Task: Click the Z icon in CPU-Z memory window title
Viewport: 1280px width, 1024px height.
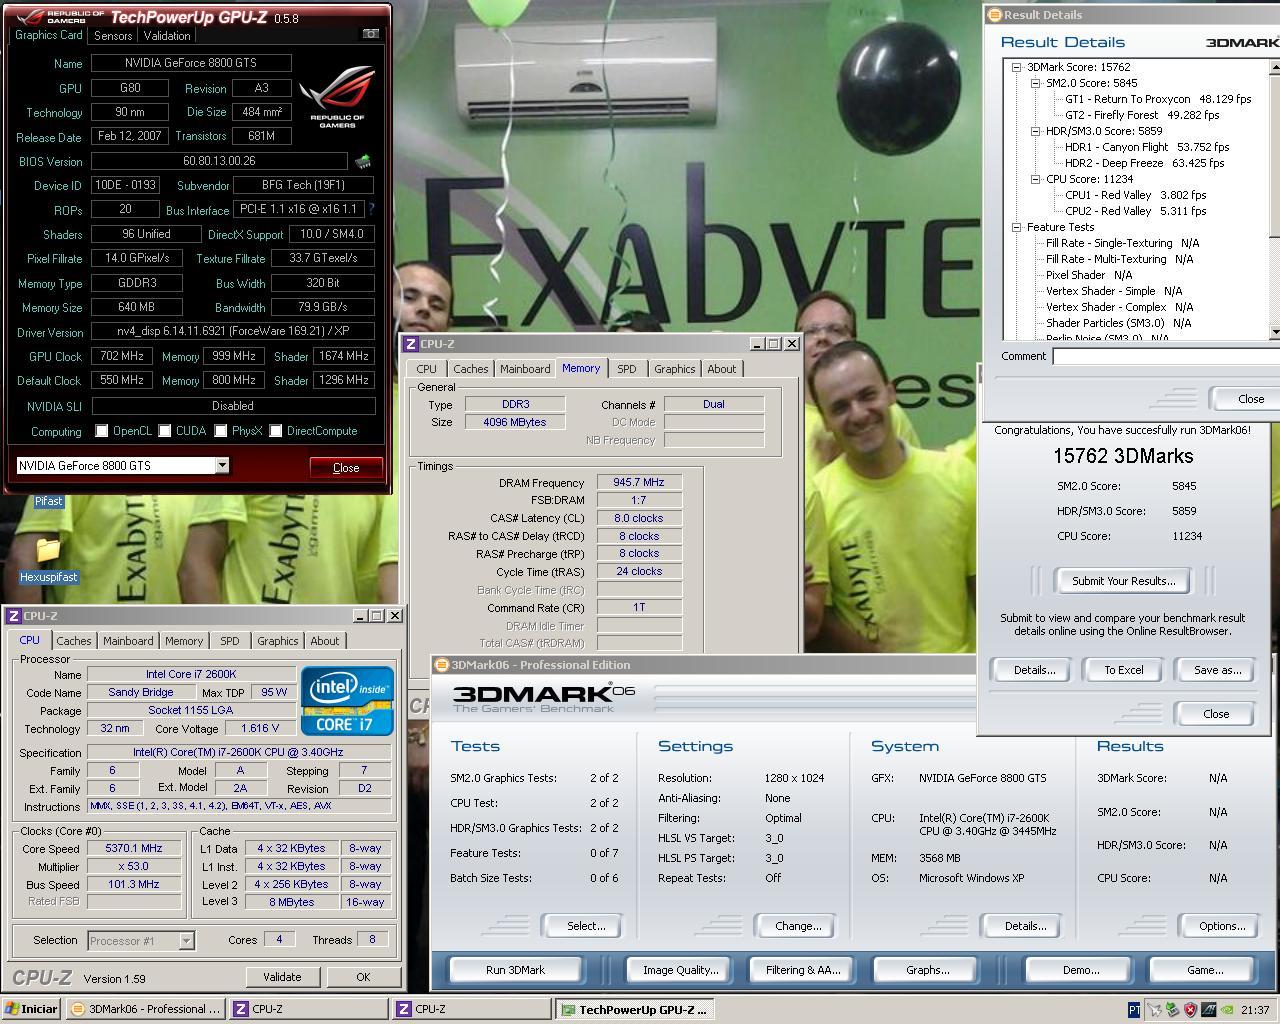Action: (410, 344)
